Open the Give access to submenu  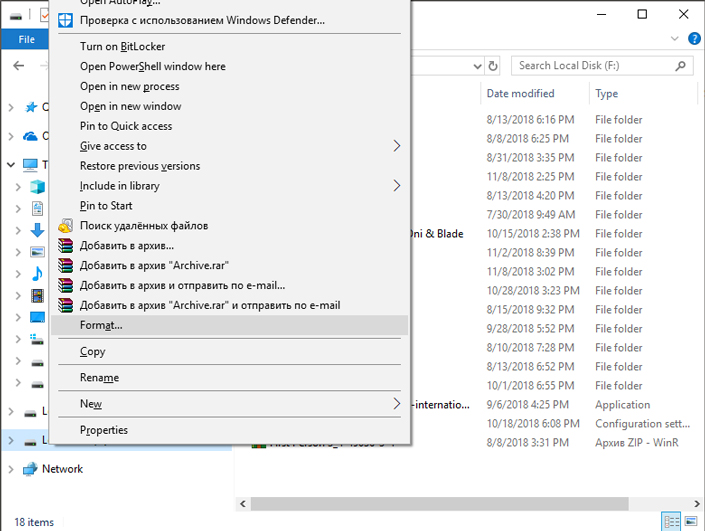tap(229, 146)
